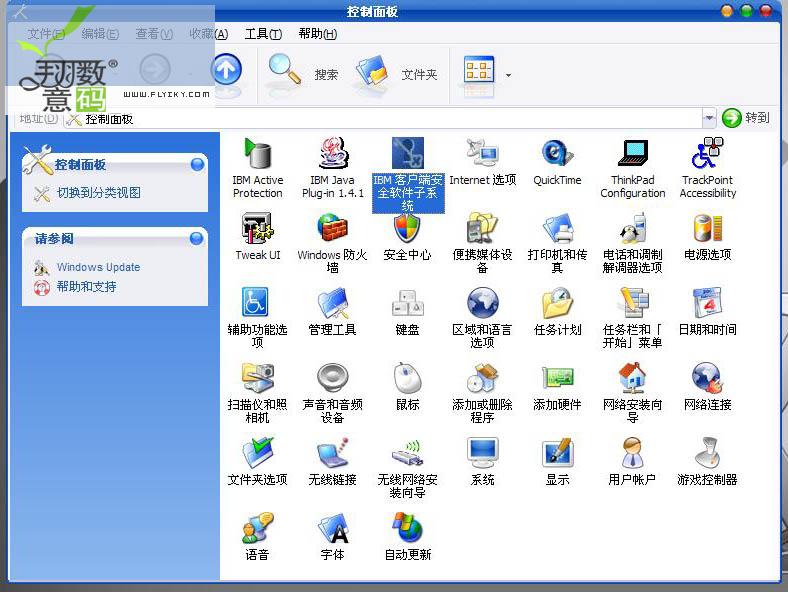Open 安全中心 shield icon
Viewport: 788px width, 592px height.
click(x=408, y=228)
